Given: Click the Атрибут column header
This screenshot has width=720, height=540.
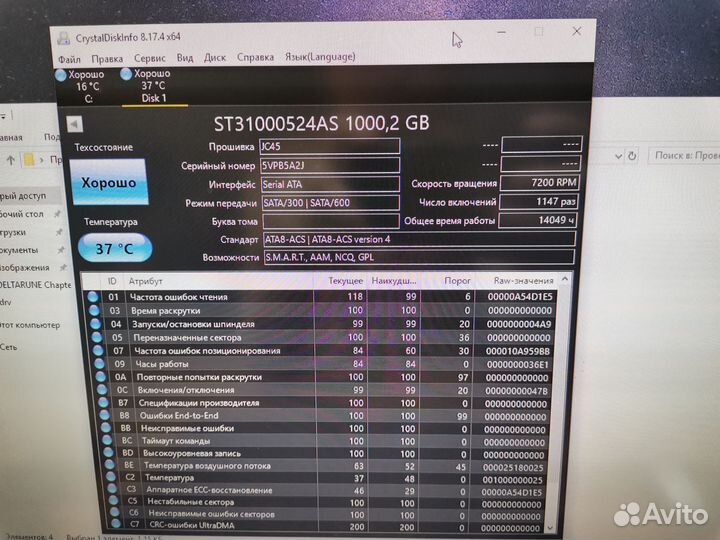Looking at the screenshot, I should pyautogui.click(x=146, y=281).
